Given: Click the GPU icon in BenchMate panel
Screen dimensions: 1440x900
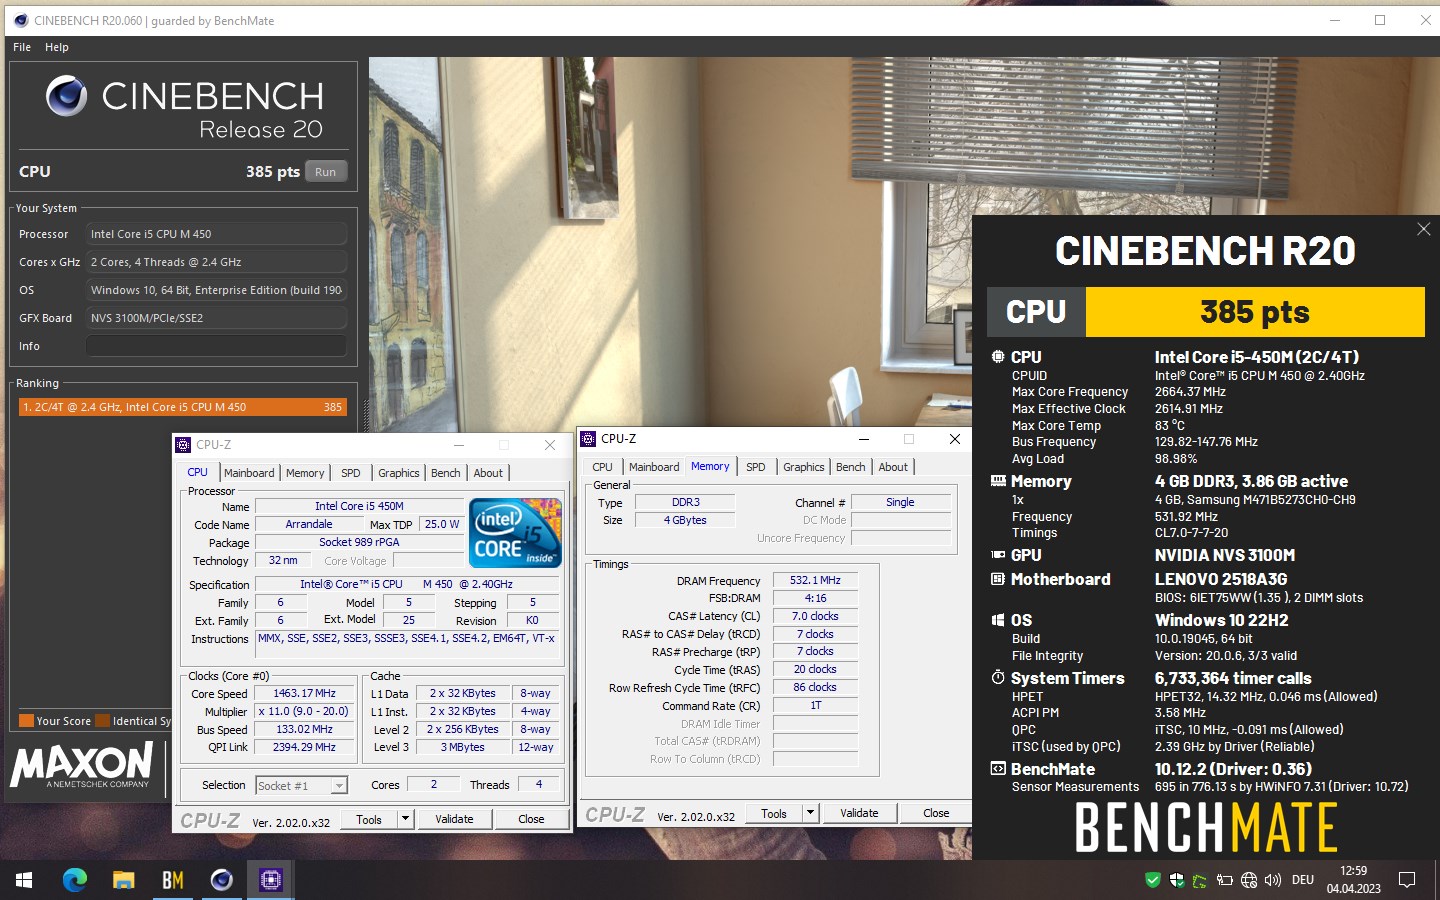Looking at the screenshot, I should [x=998, y=555].
